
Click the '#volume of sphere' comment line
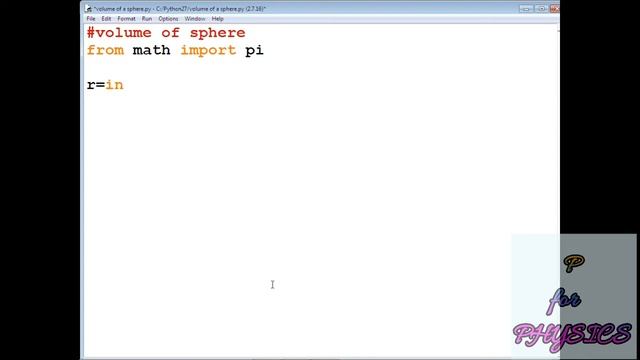click(x=166, y=33)
